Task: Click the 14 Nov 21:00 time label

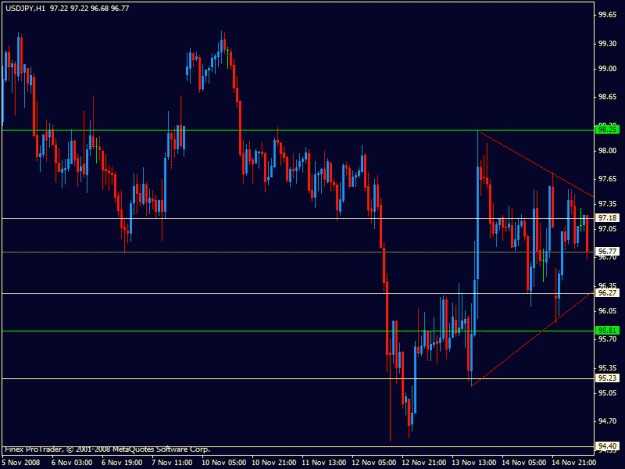Action: (x=574, y=463)
